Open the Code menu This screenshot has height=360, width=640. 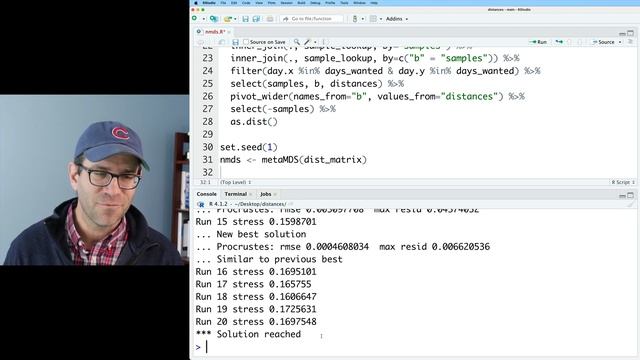point(246,3)
